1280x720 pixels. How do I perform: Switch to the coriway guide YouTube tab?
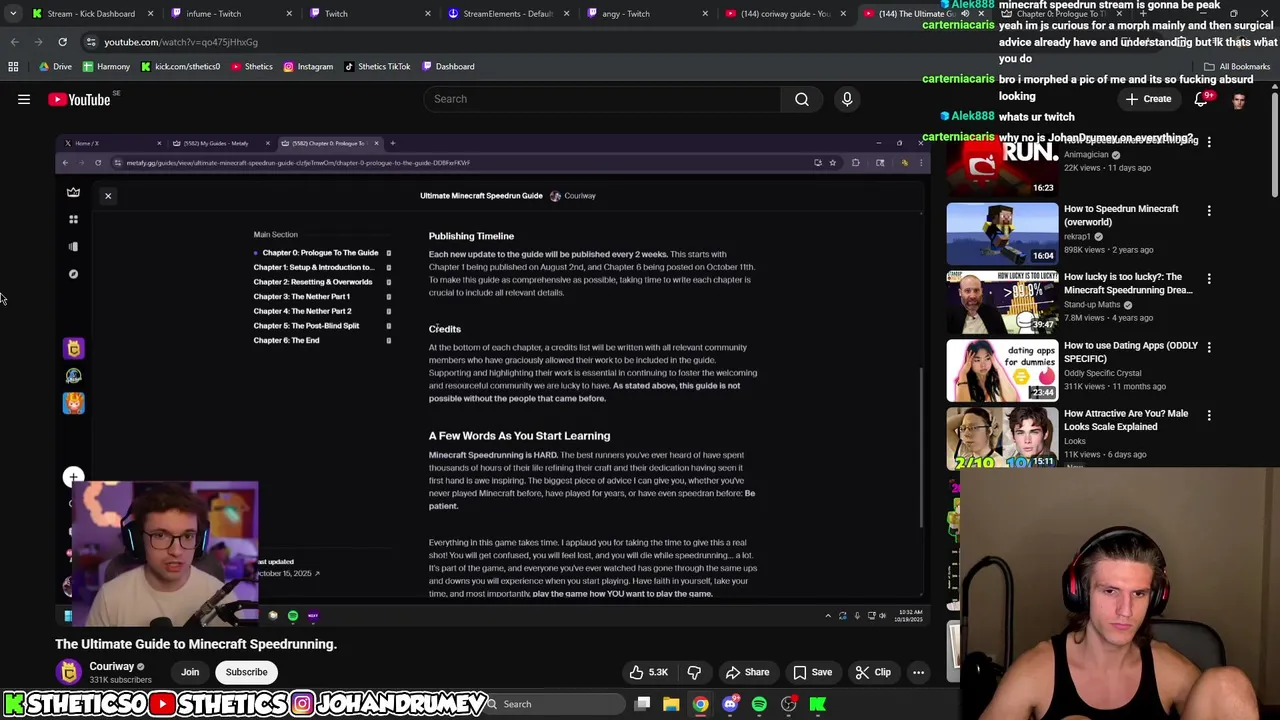[x=784, y=14]
